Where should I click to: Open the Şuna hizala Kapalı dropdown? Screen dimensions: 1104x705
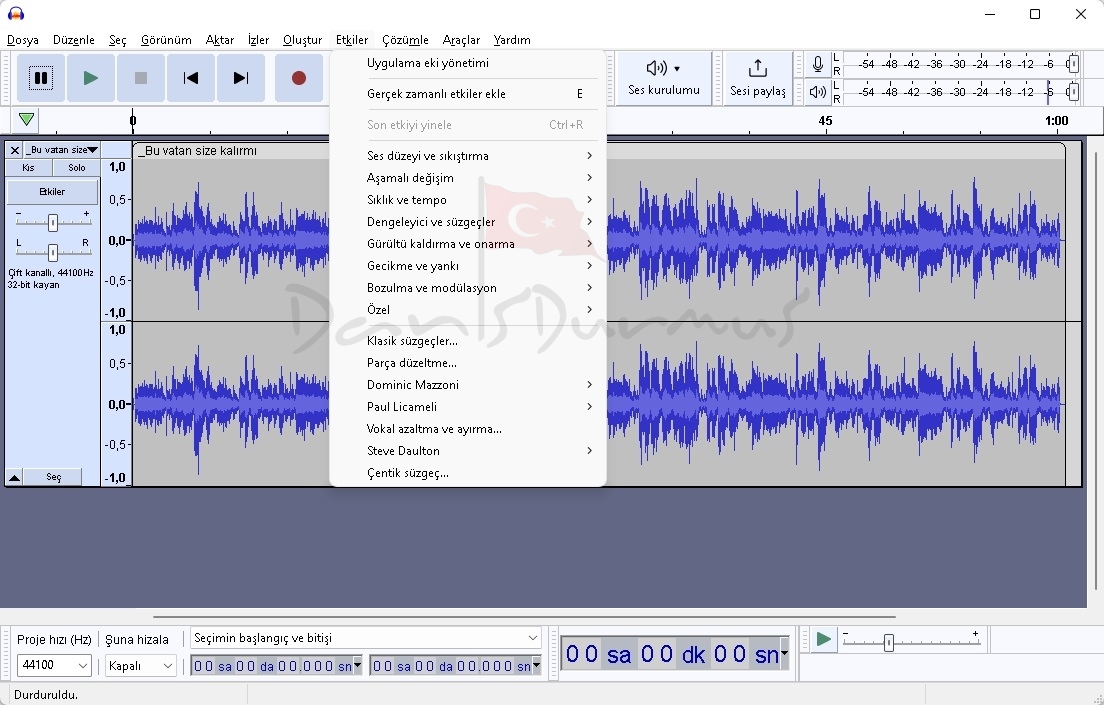[141, 665]
